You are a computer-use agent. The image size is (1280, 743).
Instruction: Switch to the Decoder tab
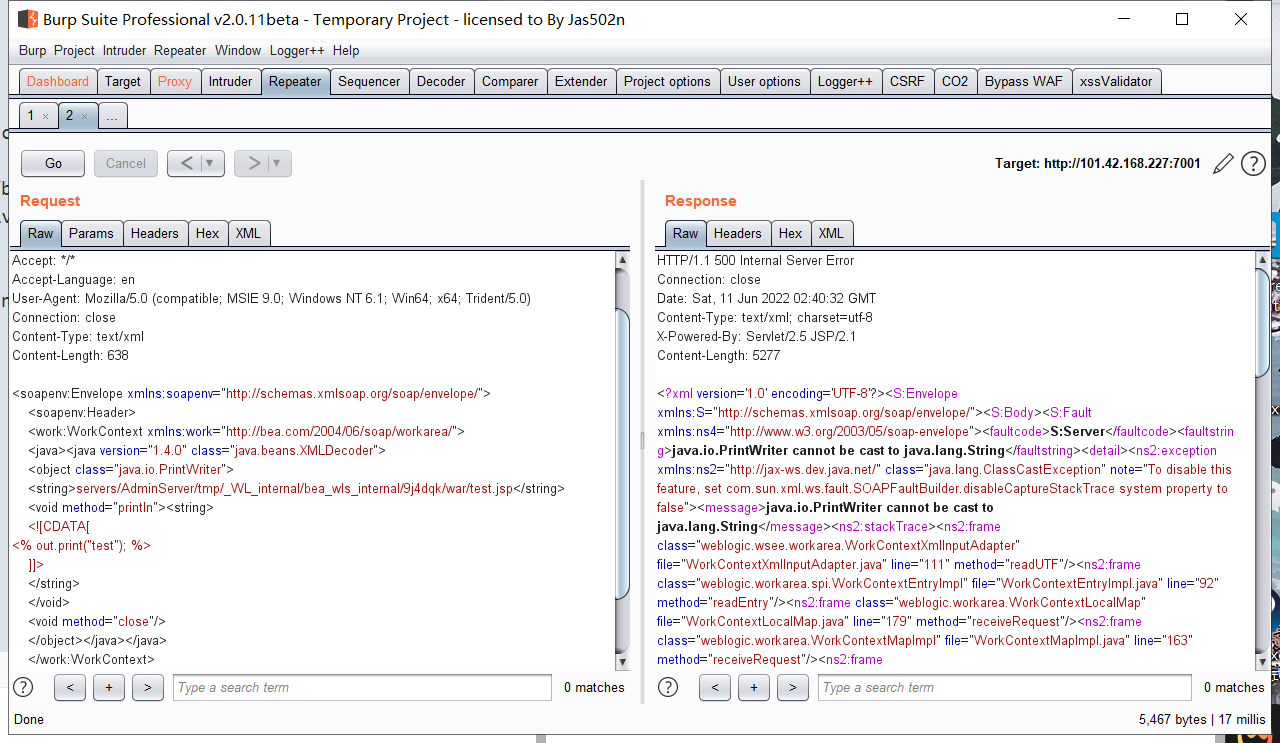[441, 82]
